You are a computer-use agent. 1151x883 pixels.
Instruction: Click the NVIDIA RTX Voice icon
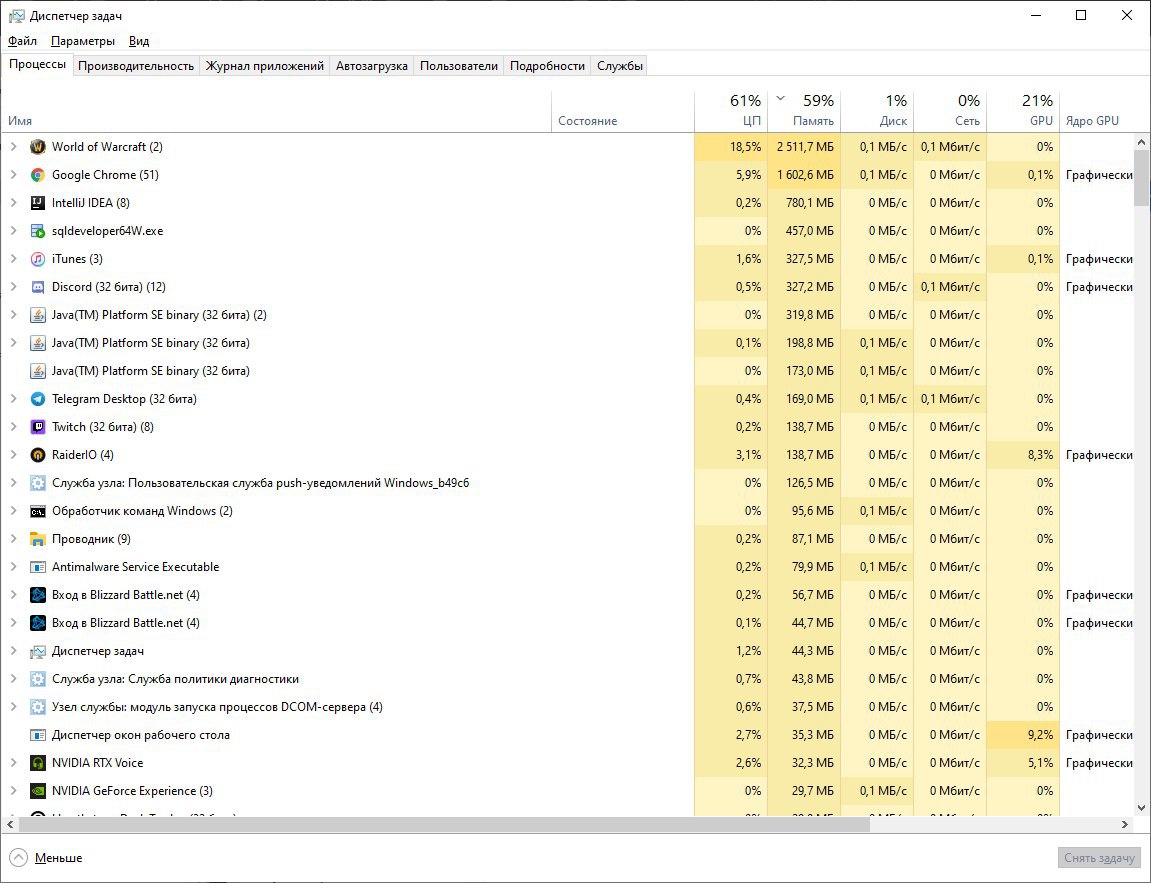[x=37, y=763]
